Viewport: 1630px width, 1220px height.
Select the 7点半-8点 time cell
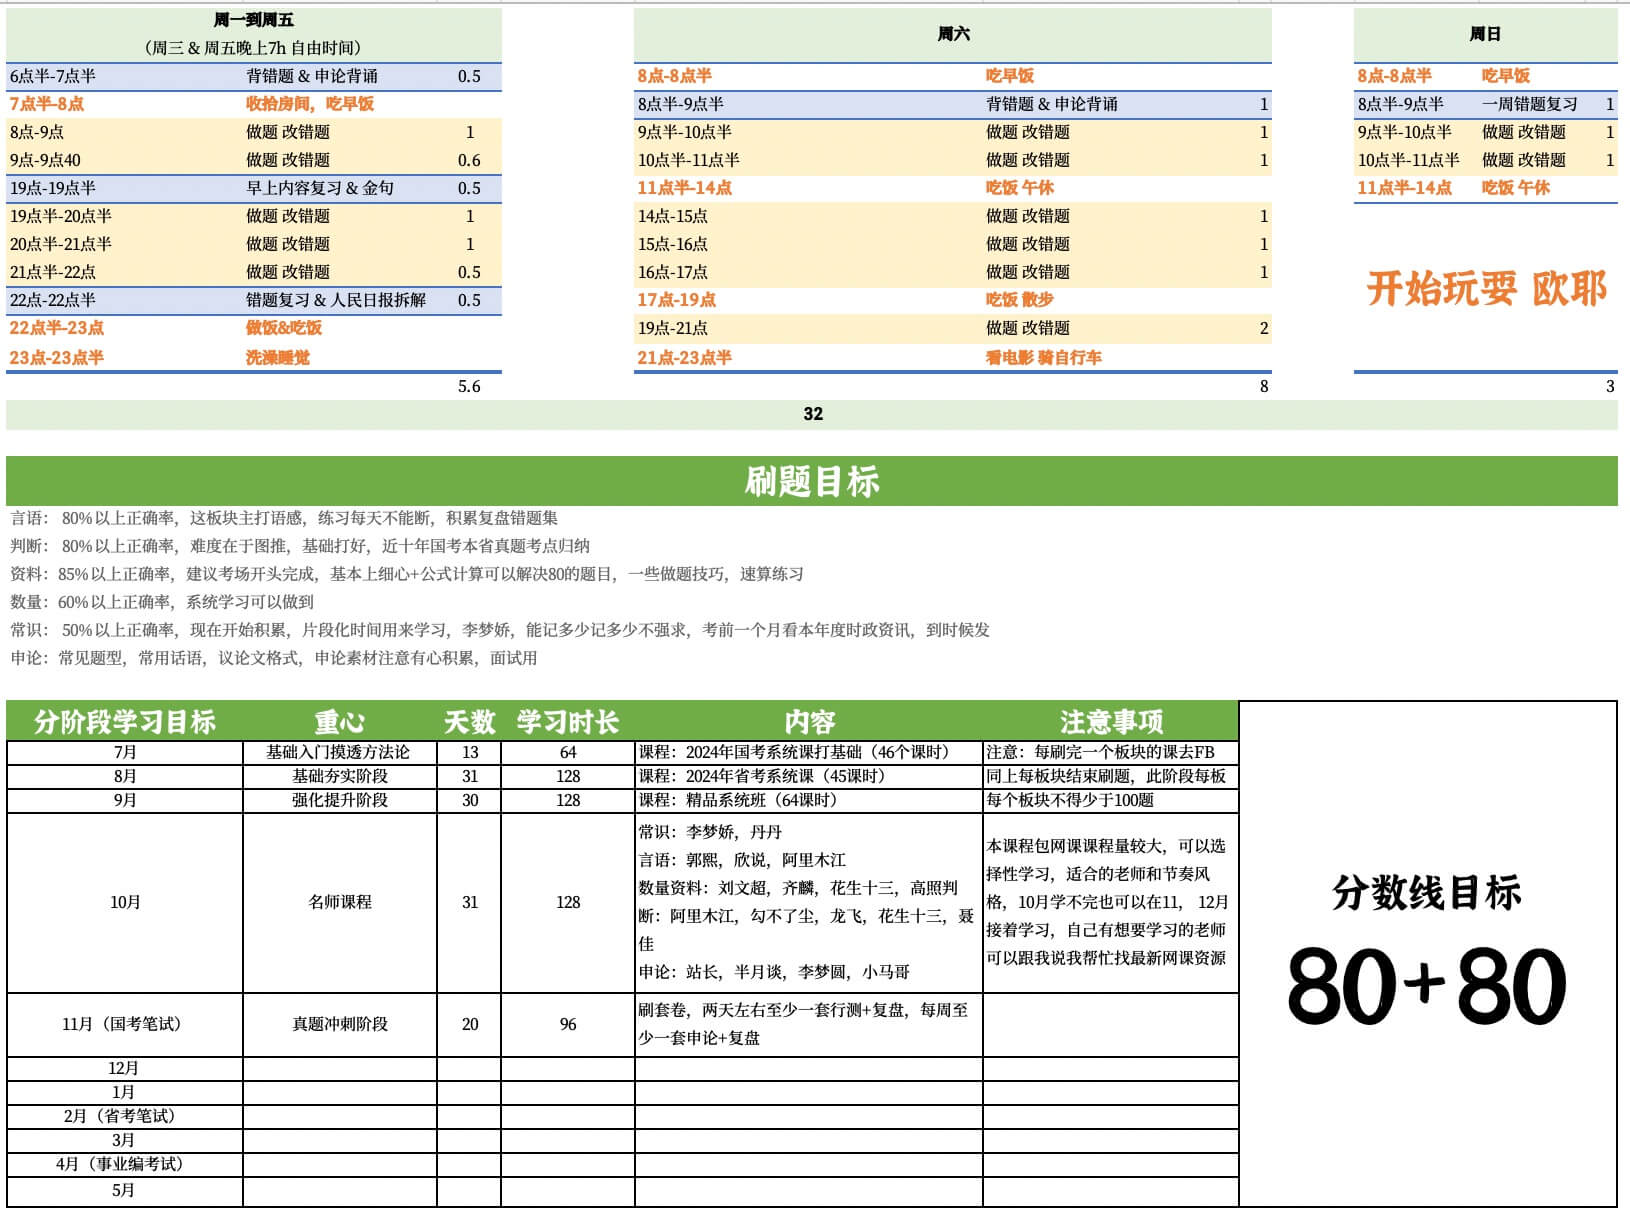click(47, 104)
